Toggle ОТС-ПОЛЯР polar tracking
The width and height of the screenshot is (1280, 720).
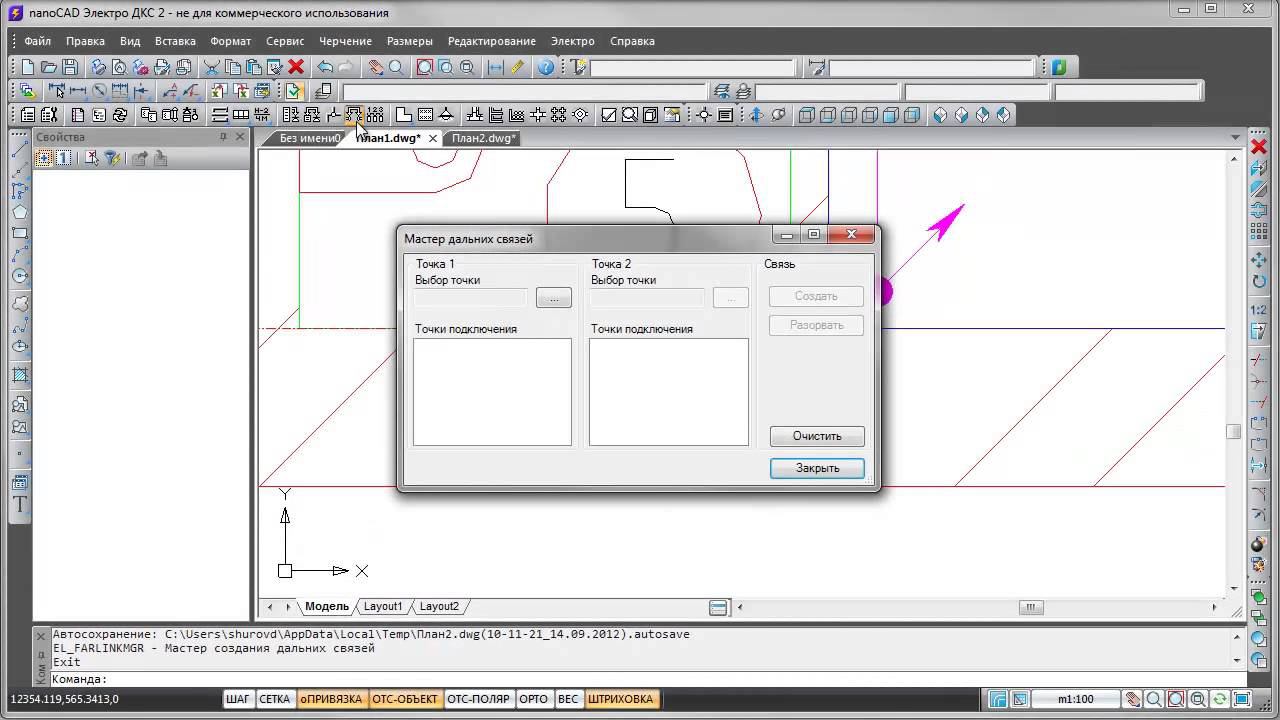coord(478,699)
